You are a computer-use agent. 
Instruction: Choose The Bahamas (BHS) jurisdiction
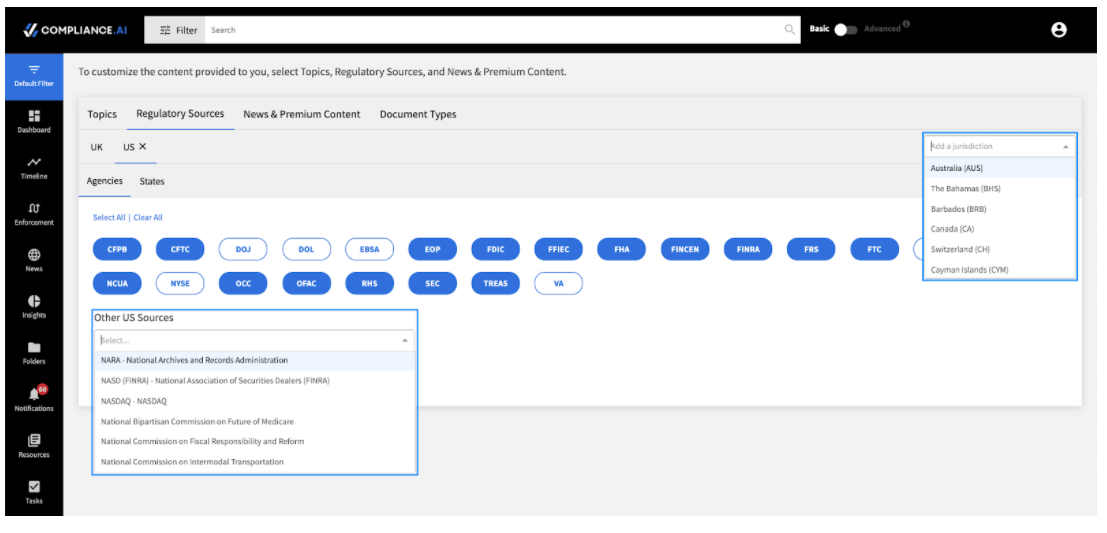1000,188
